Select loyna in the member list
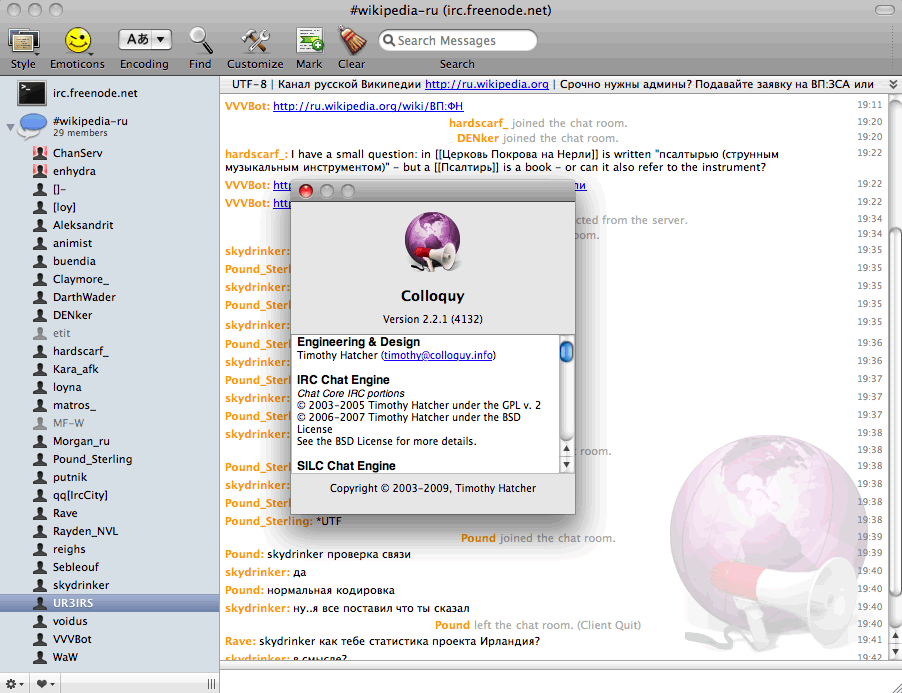902x693 pixels. pos(109,387)
